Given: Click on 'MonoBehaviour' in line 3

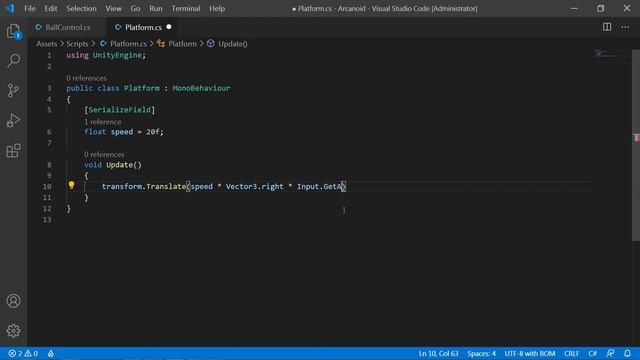Looking at the screenshot, I should tap(201, 88).
